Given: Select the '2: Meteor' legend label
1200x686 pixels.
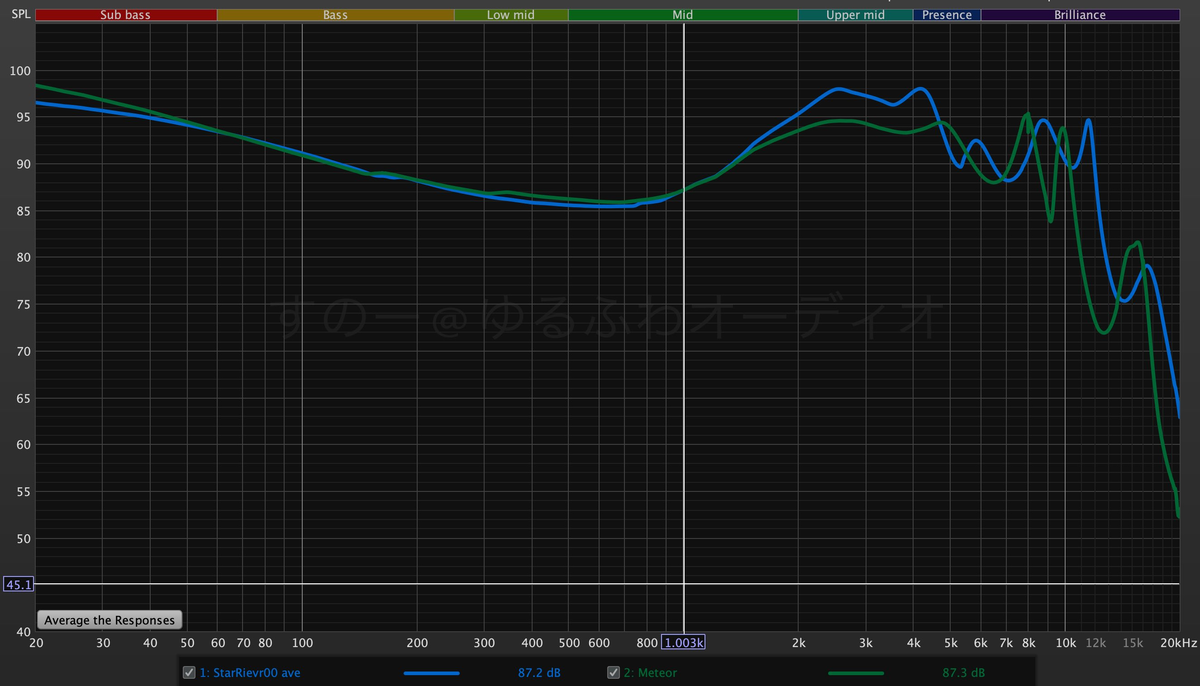Looking at the screenshot, I should [x=650, y=673].
